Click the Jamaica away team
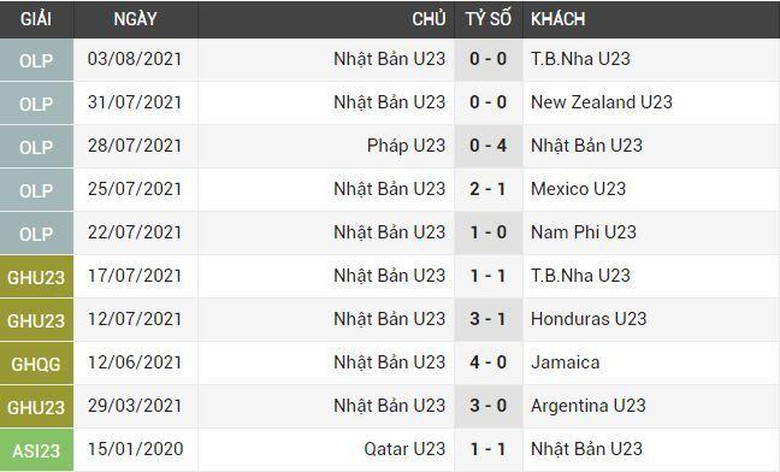The width and height of the screenshot is (780, 472). (565, 363)
